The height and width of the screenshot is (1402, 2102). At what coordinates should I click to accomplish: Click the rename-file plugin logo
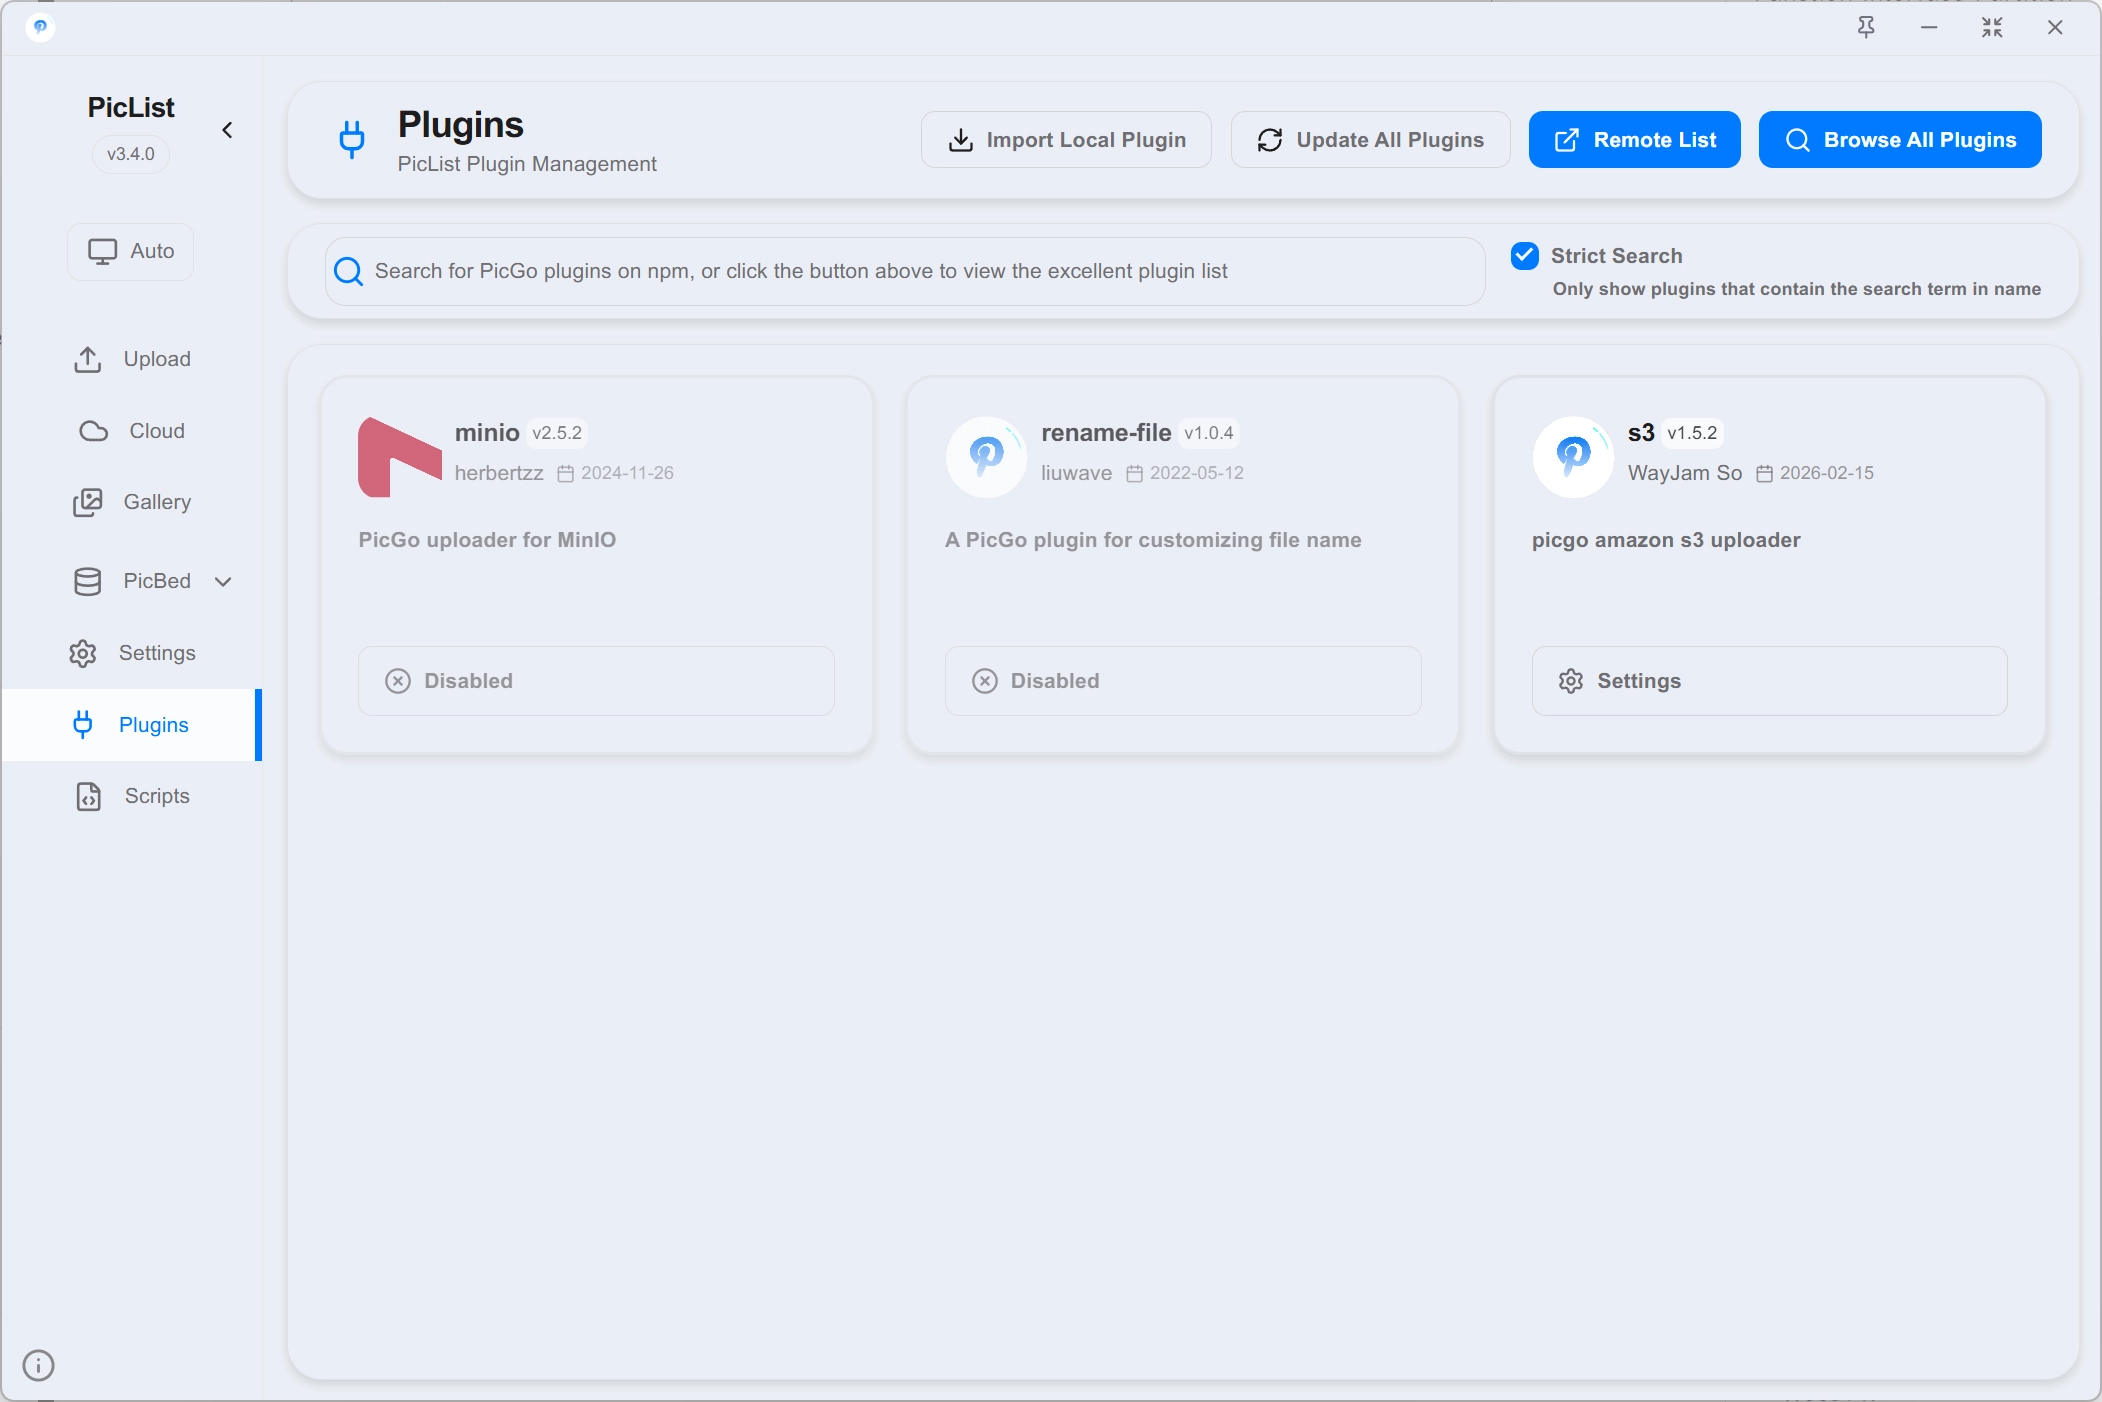click(986, 457)
